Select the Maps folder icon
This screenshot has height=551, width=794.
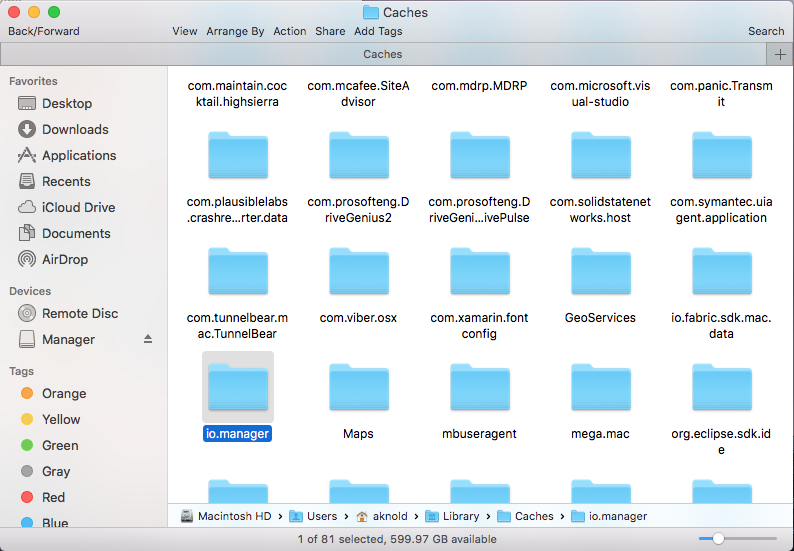[x=358, y=387]
